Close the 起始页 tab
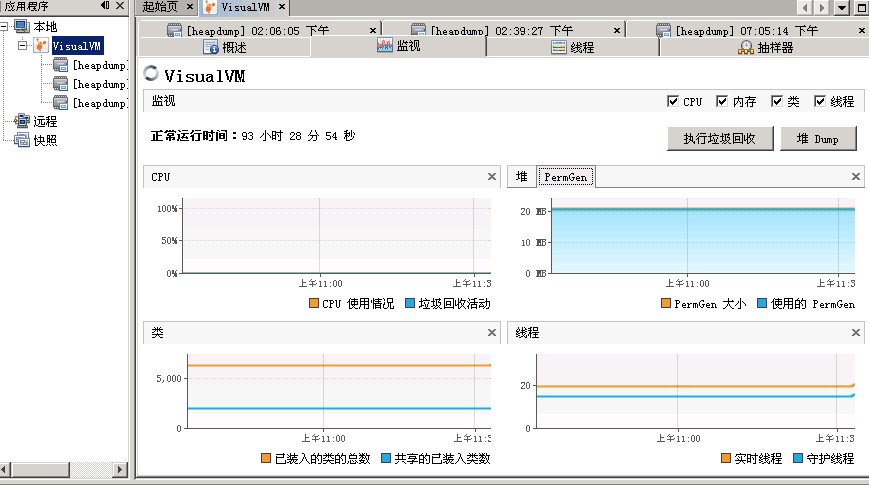Screen dimensions: 869x485 (191, 8)
